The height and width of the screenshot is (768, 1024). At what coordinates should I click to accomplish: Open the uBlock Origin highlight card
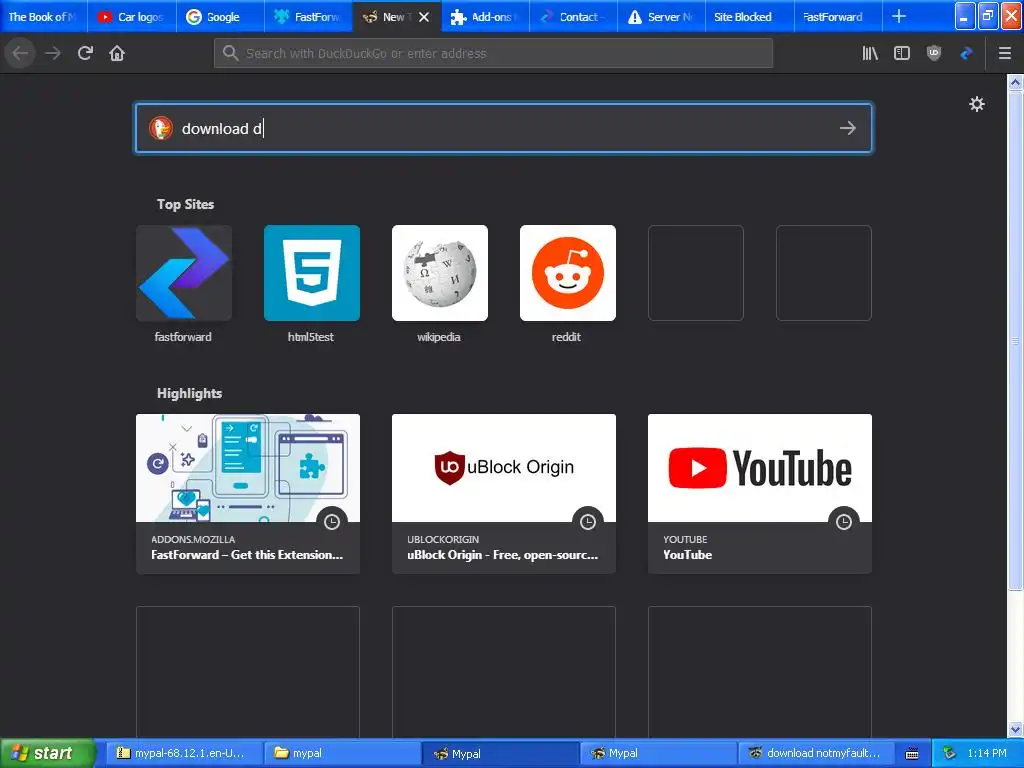pos(504,494)
